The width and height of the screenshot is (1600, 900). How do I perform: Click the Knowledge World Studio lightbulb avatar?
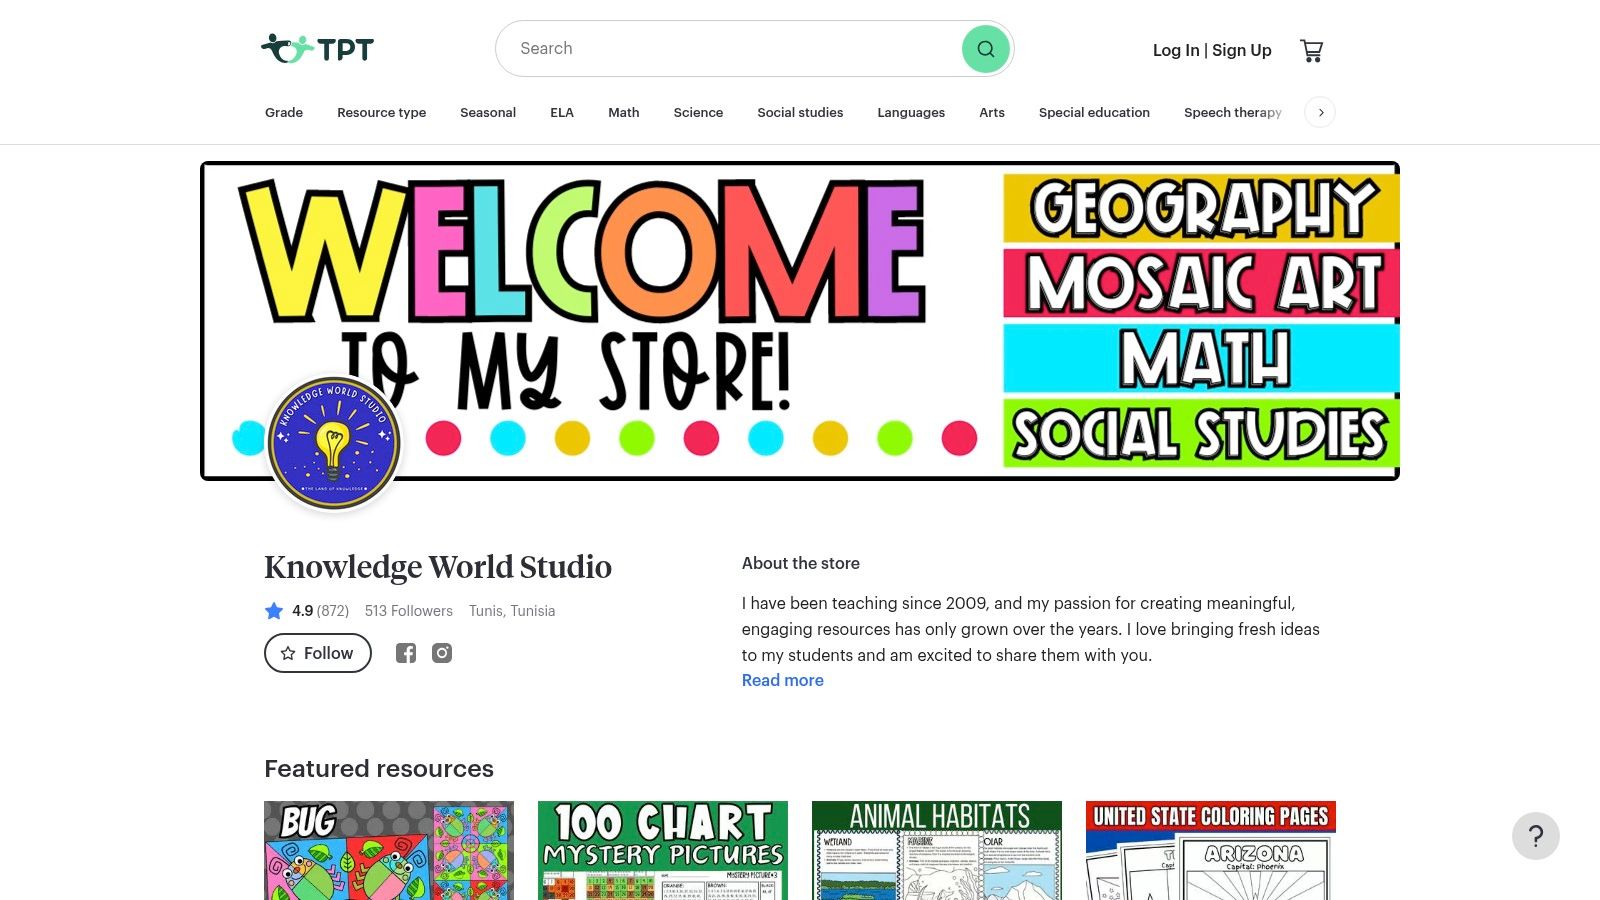334,443
